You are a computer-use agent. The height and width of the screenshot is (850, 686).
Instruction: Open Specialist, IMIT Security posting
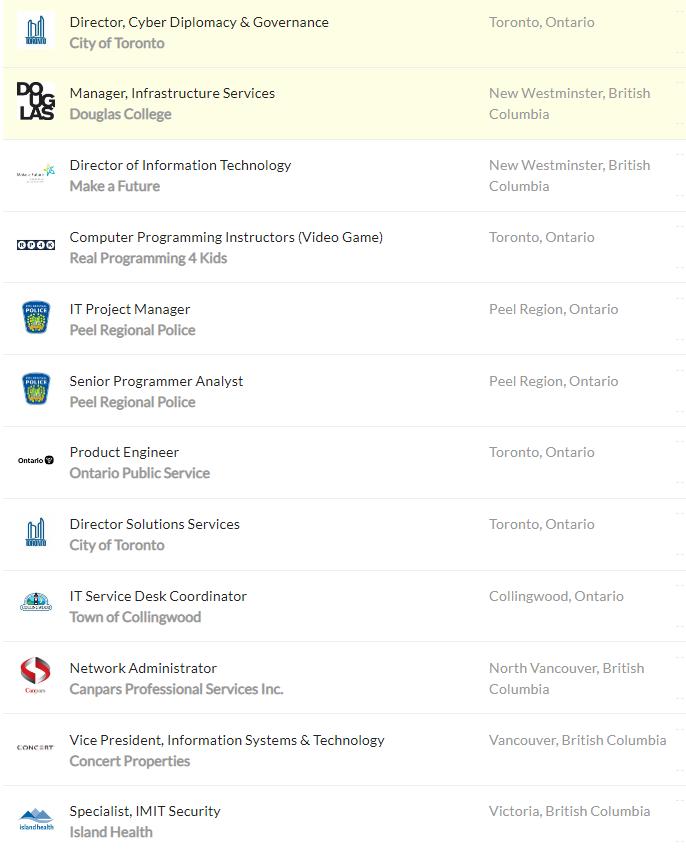coord(145,811)
